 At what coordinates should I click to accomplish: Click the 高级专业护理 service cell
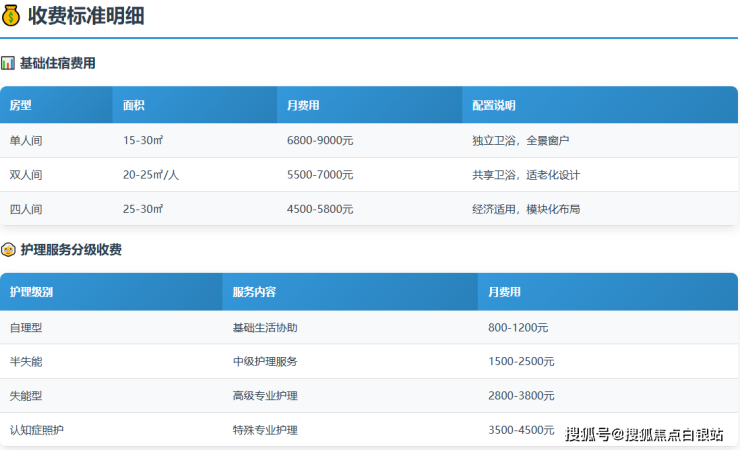pos(265,396)
